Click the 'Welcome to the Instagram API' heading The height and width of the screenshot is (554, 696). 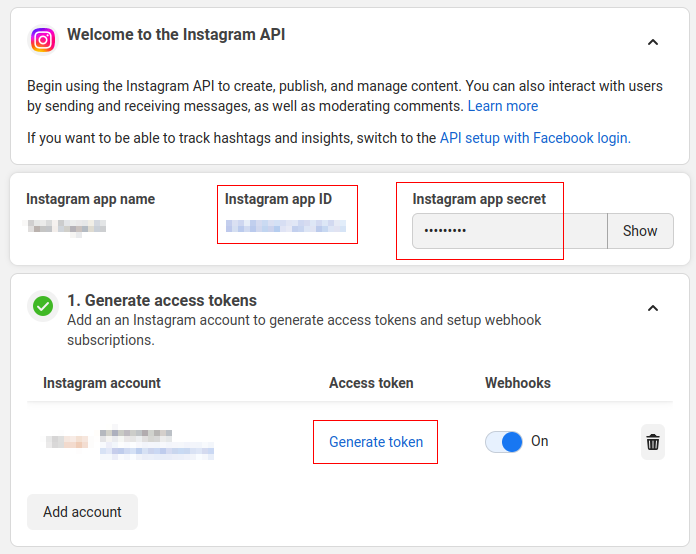pos(176,35)
